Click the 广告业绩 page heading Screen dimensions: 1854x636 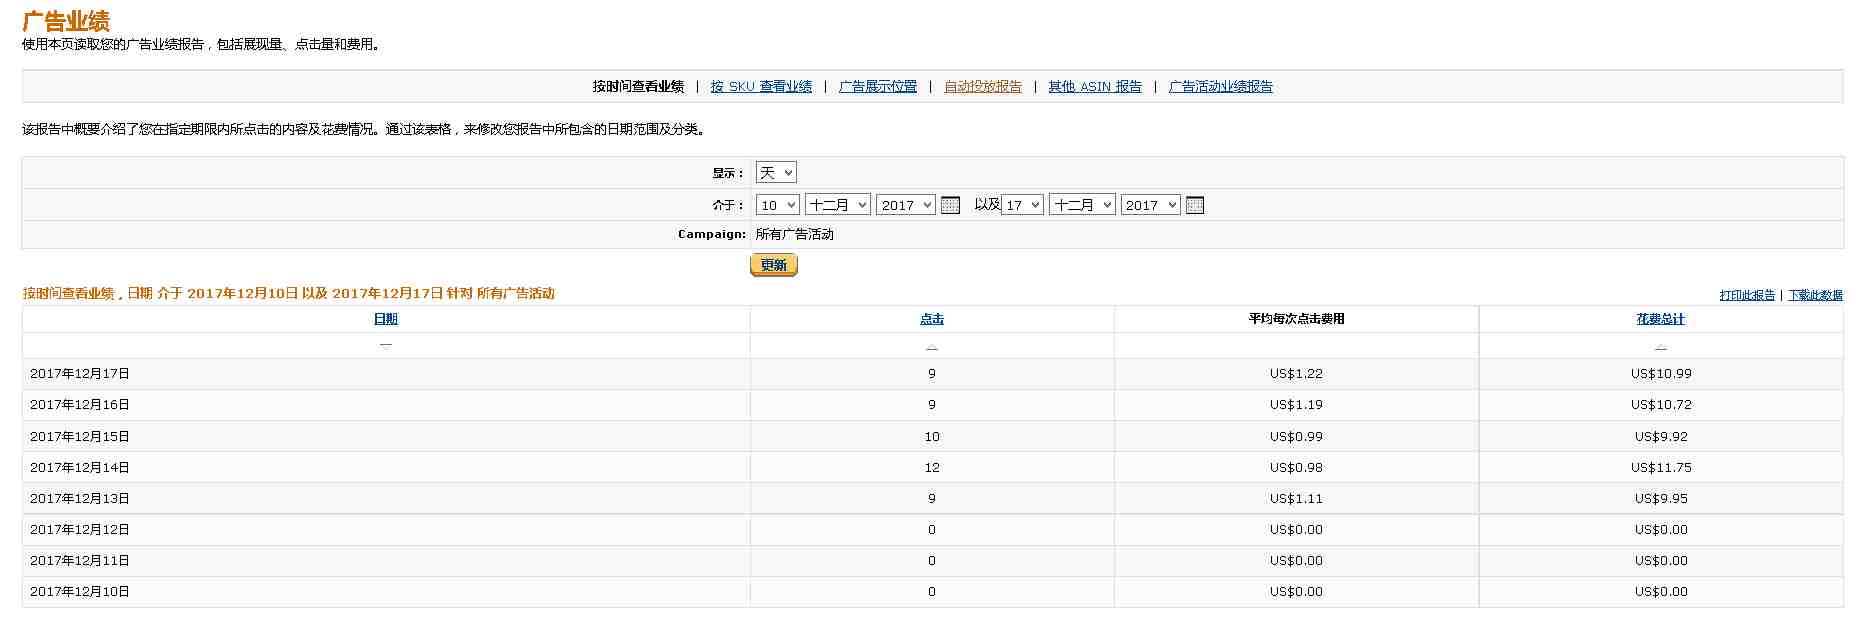(x=66, y=21)
